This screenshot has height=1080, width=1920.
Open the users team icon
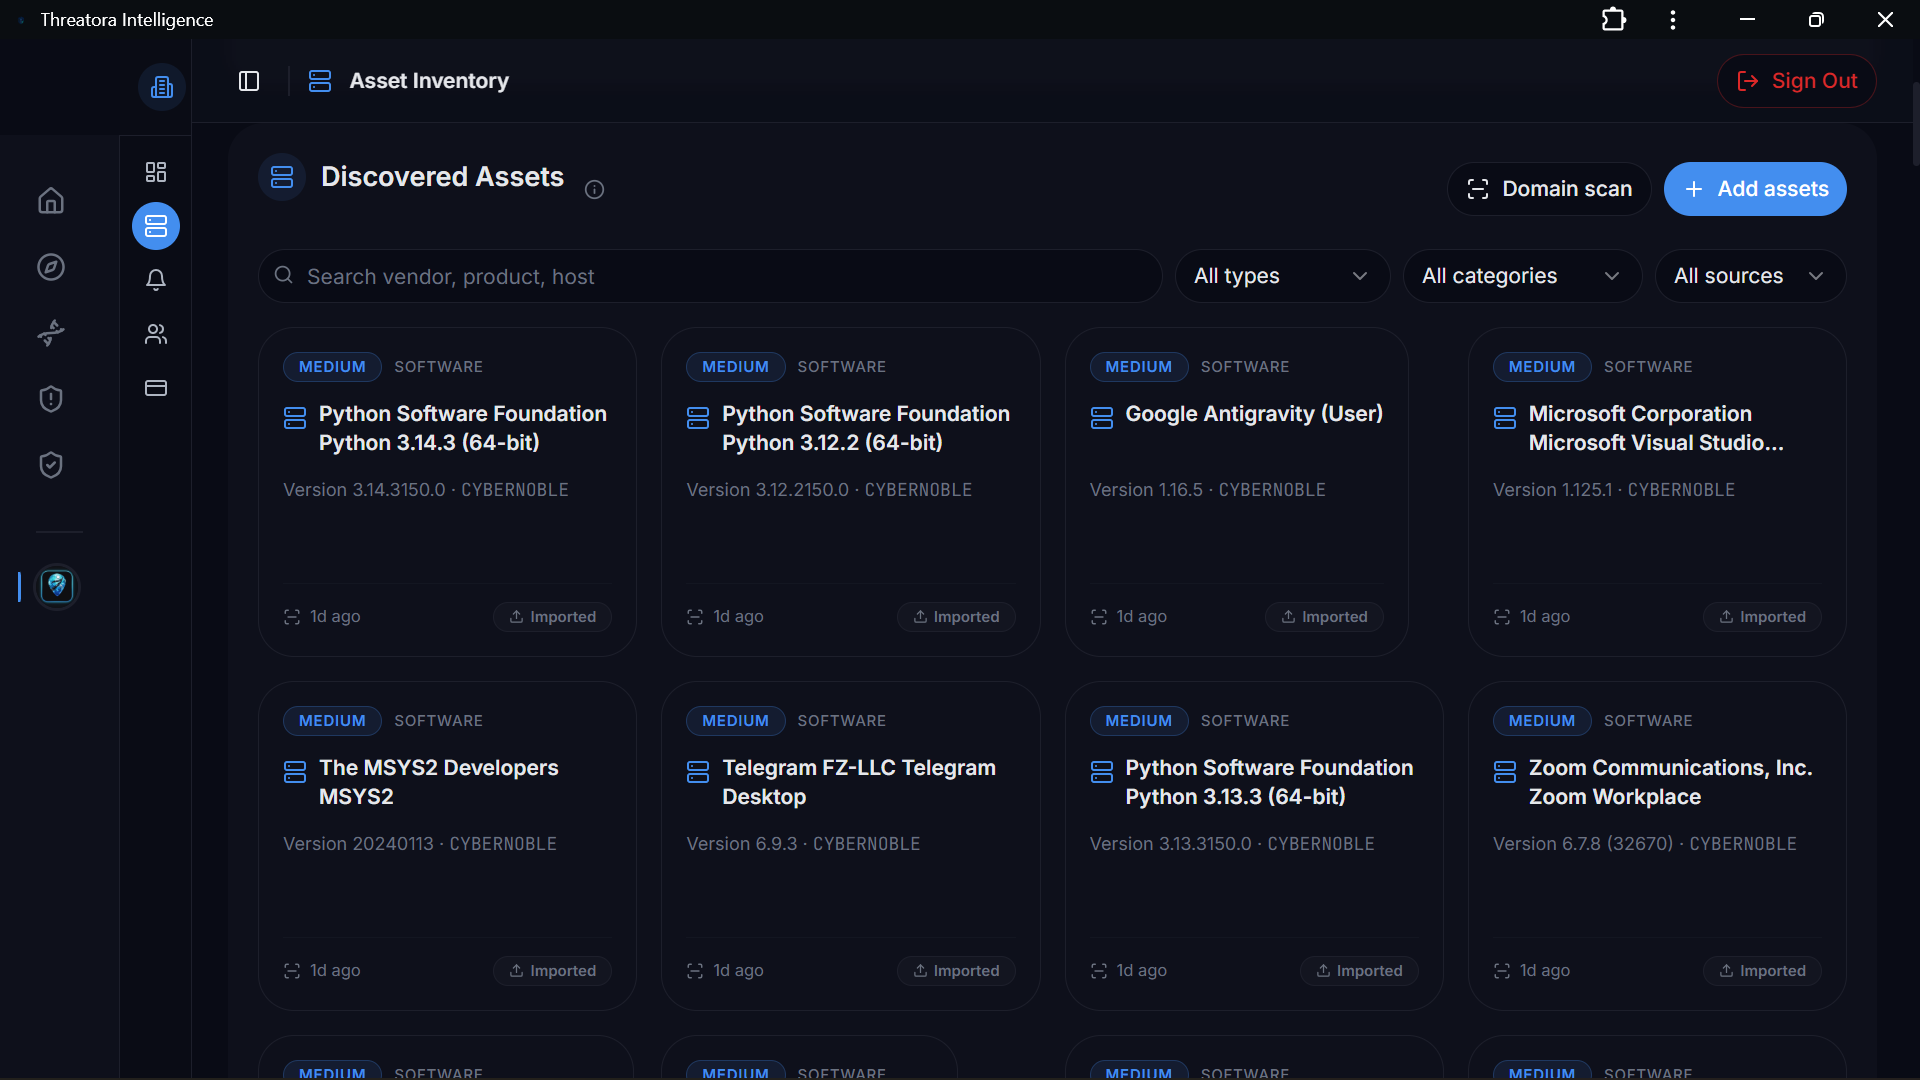[x=156, y=334]
